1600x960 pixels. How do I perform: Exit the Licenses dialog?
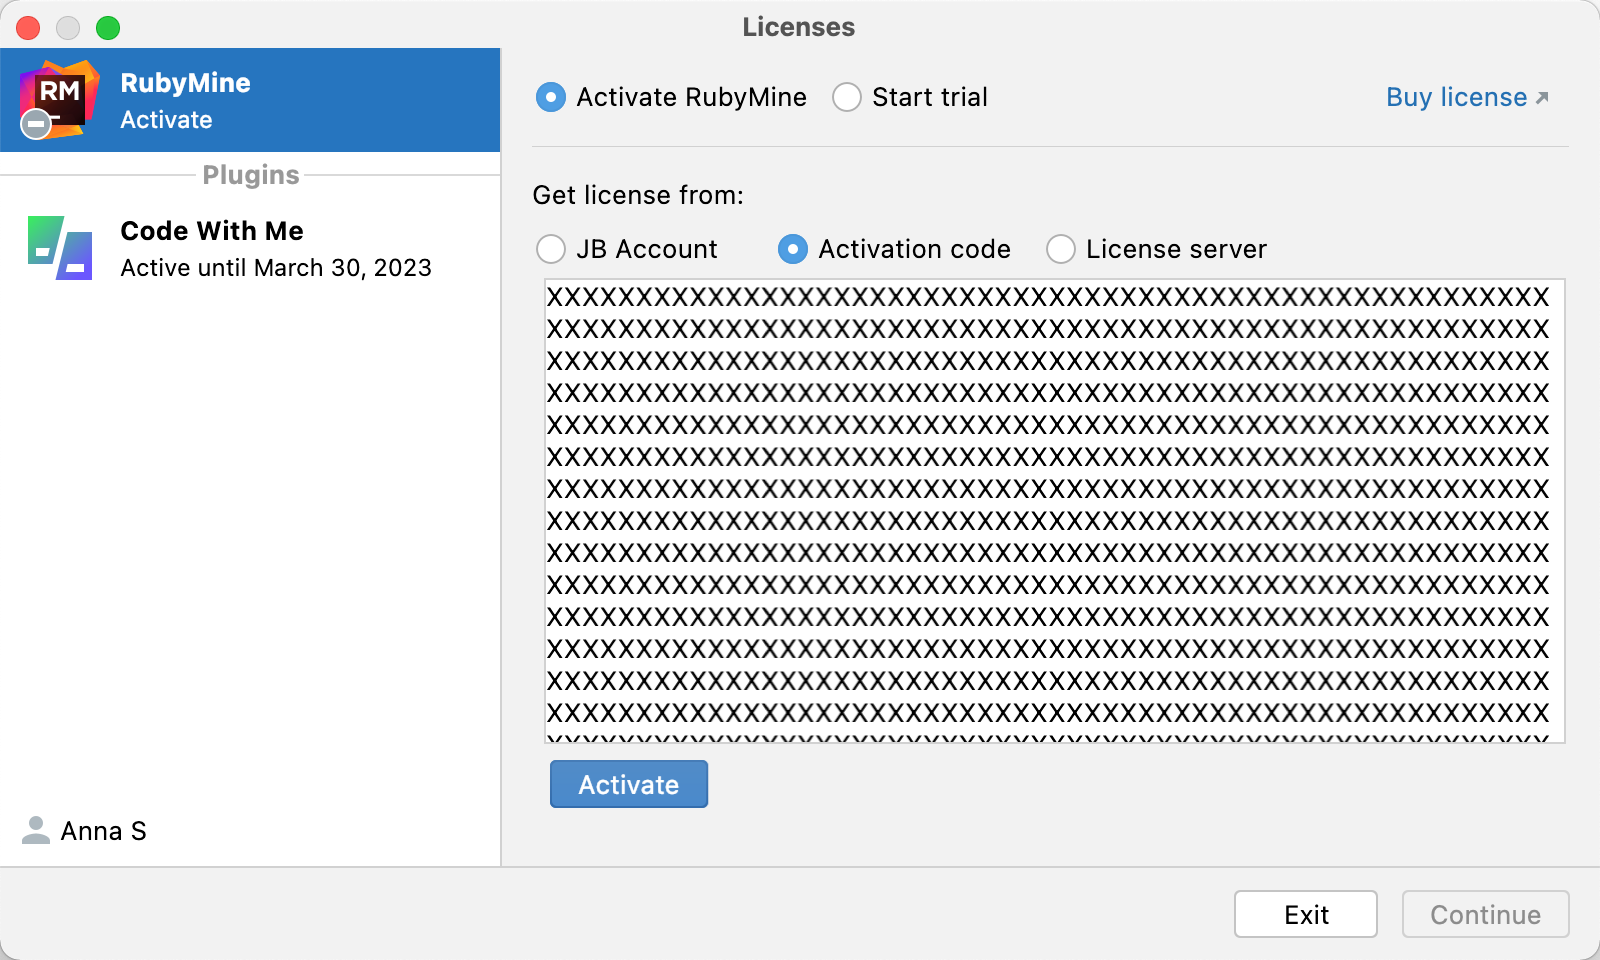1305,913
